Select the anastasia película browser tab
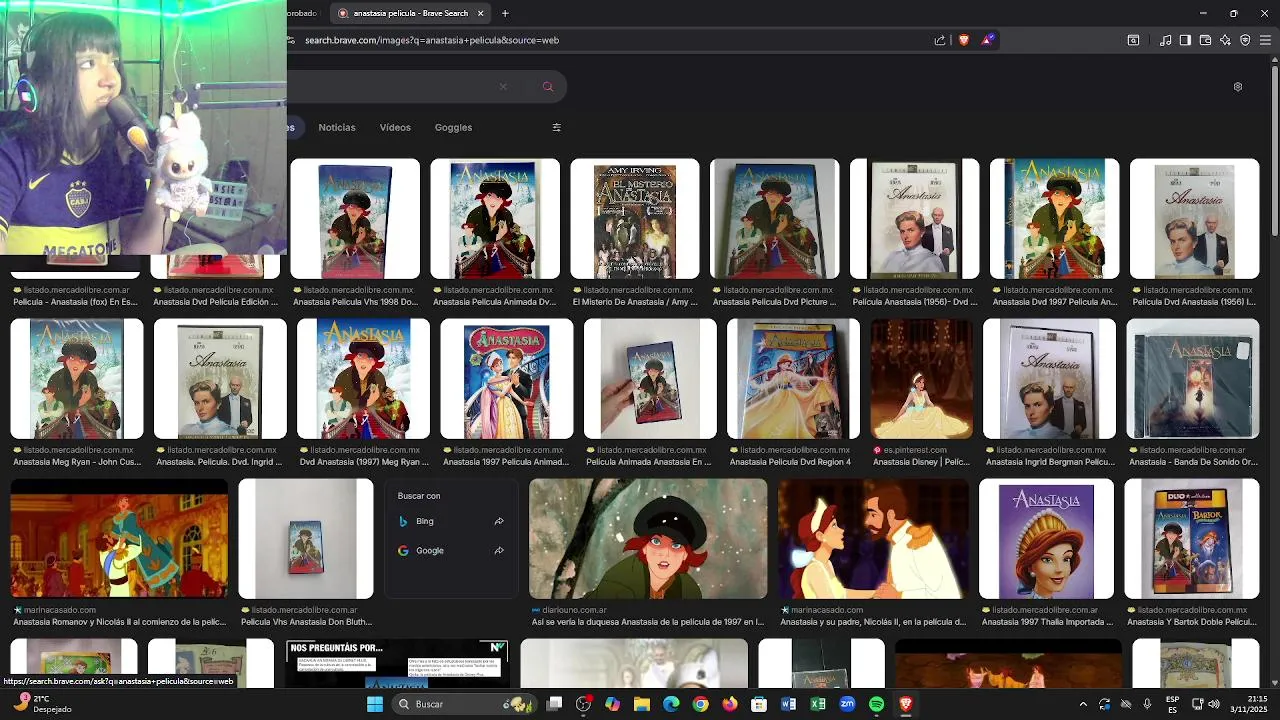This screenshot has width=1280, height=720. (x=410, y=13)
